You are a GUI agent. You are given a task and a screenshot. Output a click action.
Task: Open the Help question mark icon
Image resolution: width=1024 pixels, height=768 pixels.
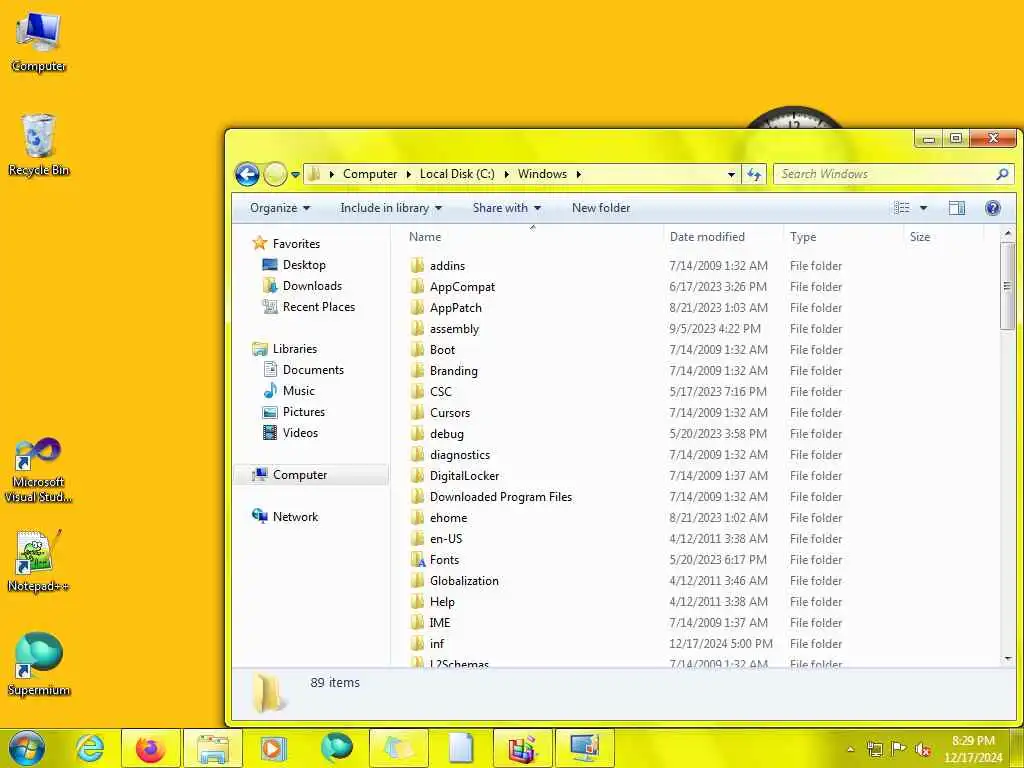coord(993,208)
